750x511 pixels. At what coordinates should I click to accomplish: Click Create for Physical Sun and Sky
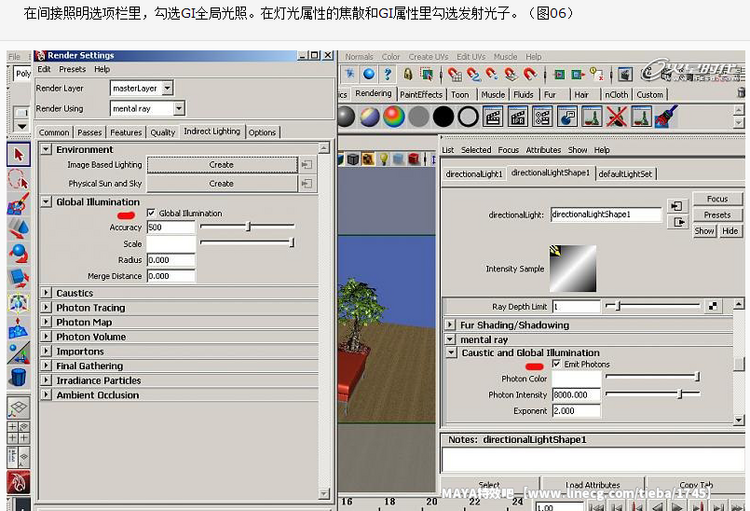click(x=221, y=184)
